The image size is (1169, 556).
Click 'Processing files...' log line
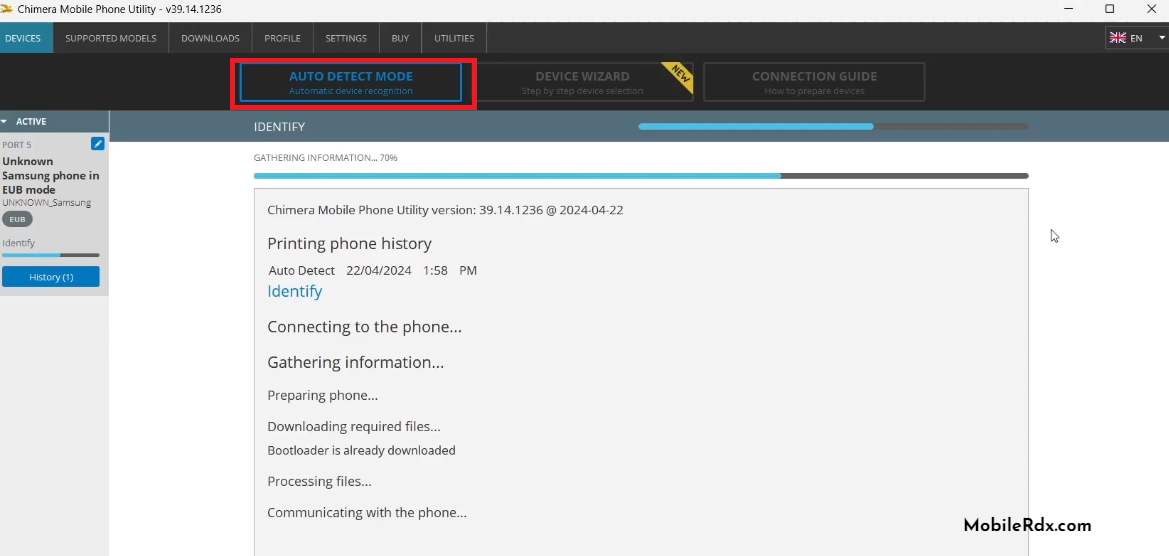[x=319, y=481]
